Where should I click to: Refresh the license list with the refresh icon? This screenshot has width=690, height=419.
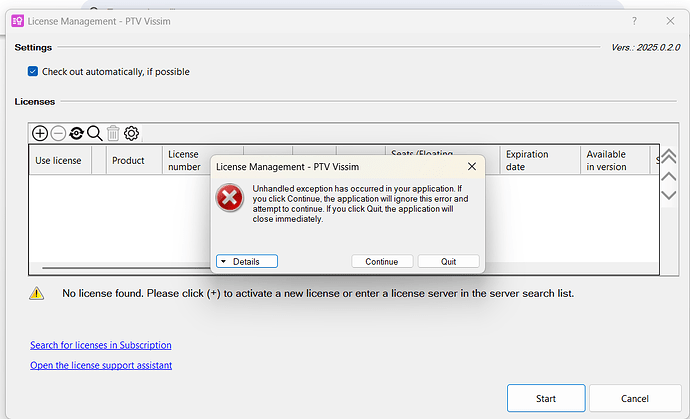[x=77, y=133]
